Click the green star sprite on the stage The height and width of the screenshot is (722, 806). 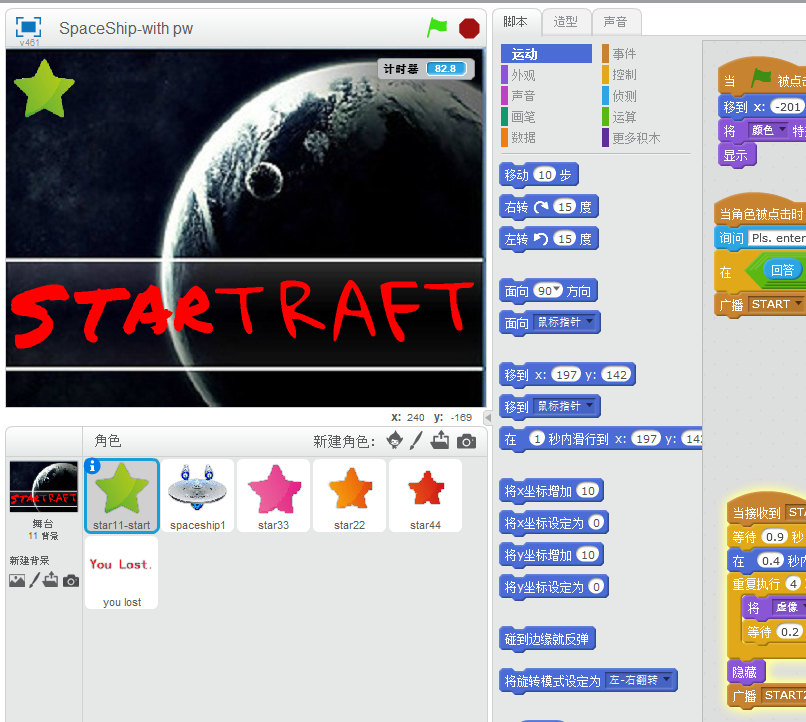[45, 88]
